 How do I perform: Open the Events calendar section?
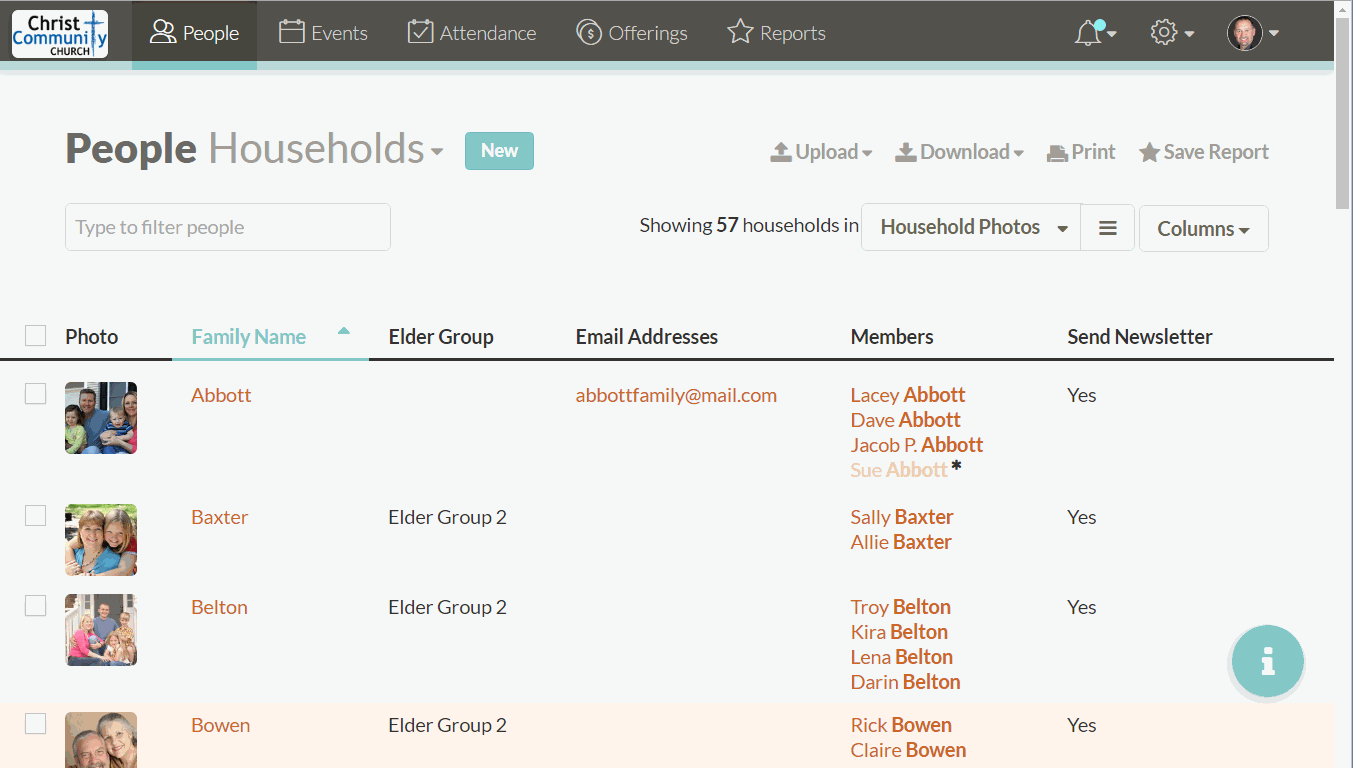322,32
